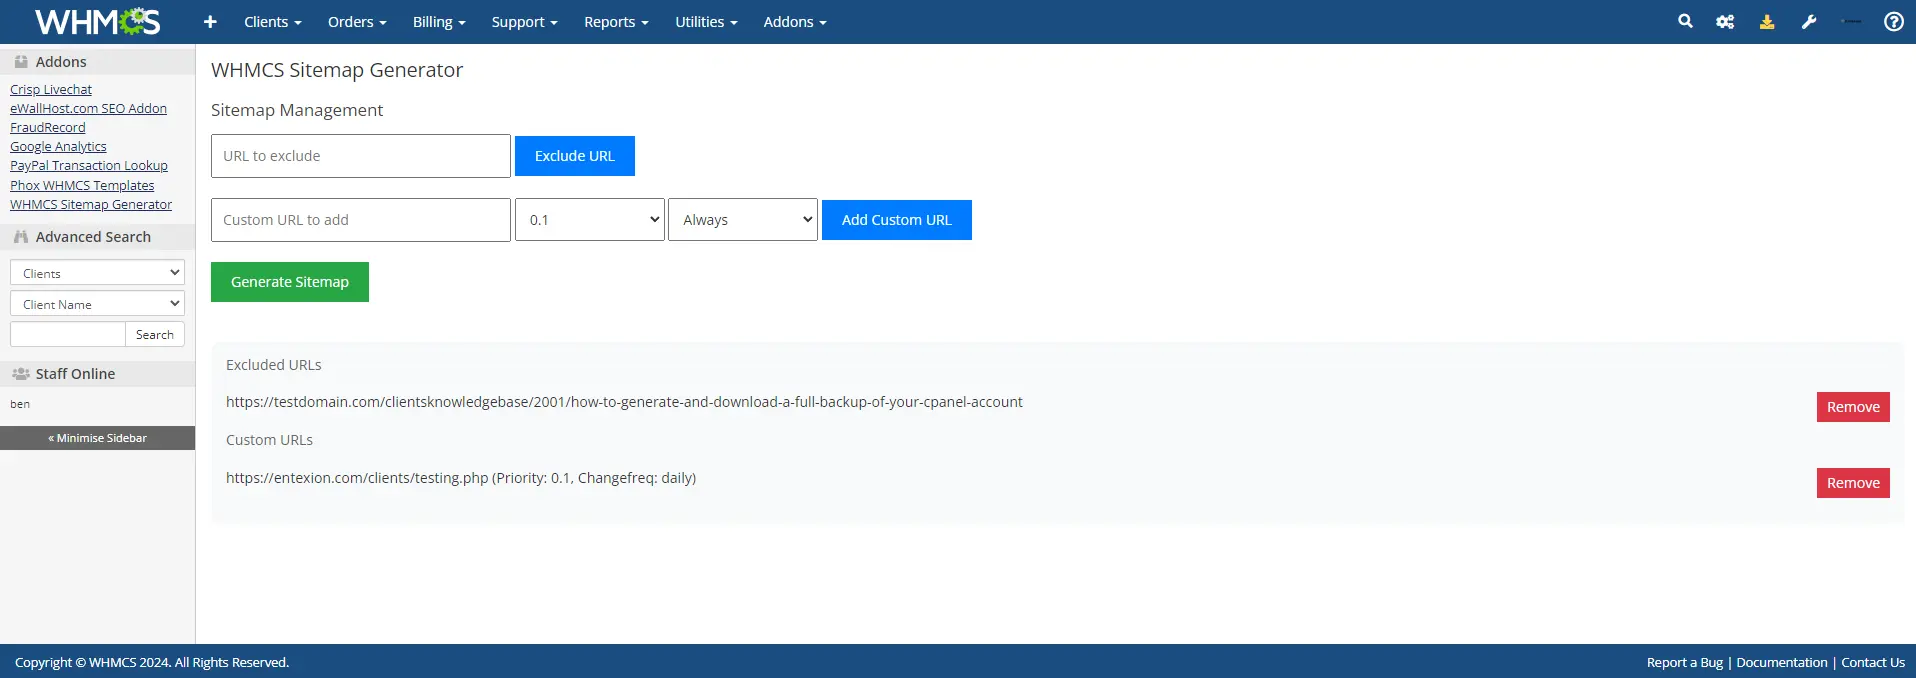This screenshot has height=678, width=1916.
Task: Open the help question mark icon
Action: tap(1894, 21)
